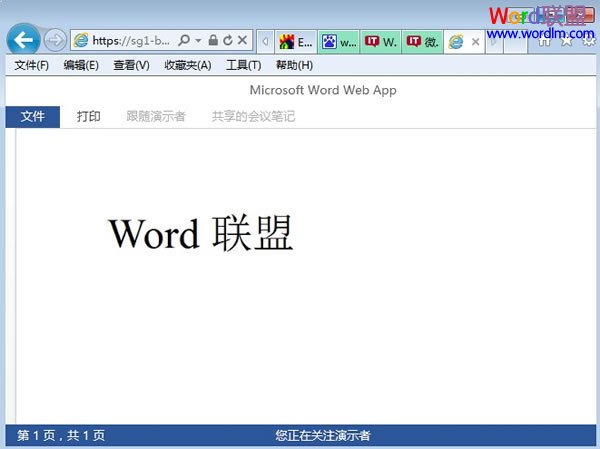Click the search magnifier in address bar
This screenshot has width=600, height=449.
[x=183, y=41]
